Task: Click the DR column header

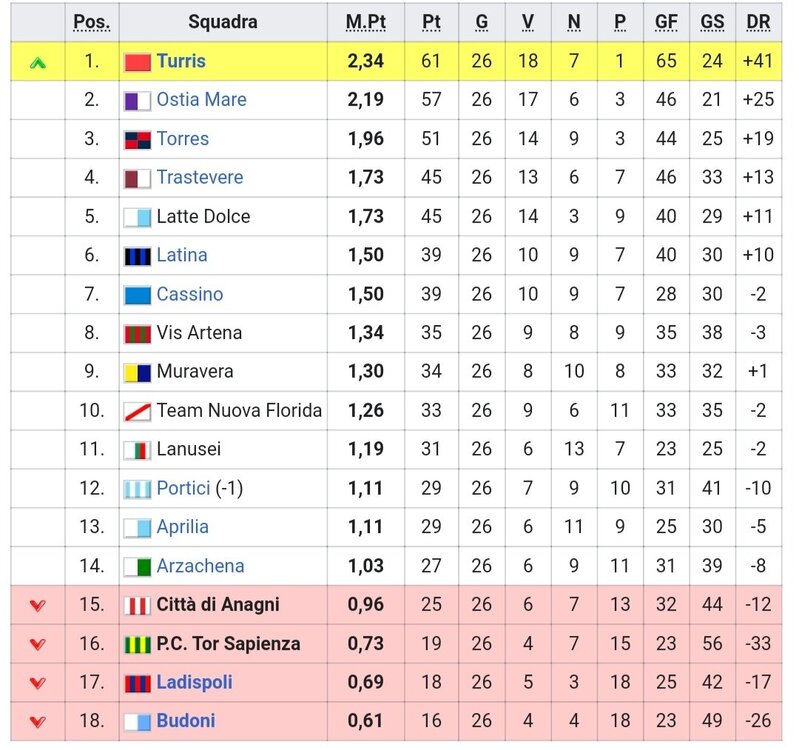Action: (758, 22)
